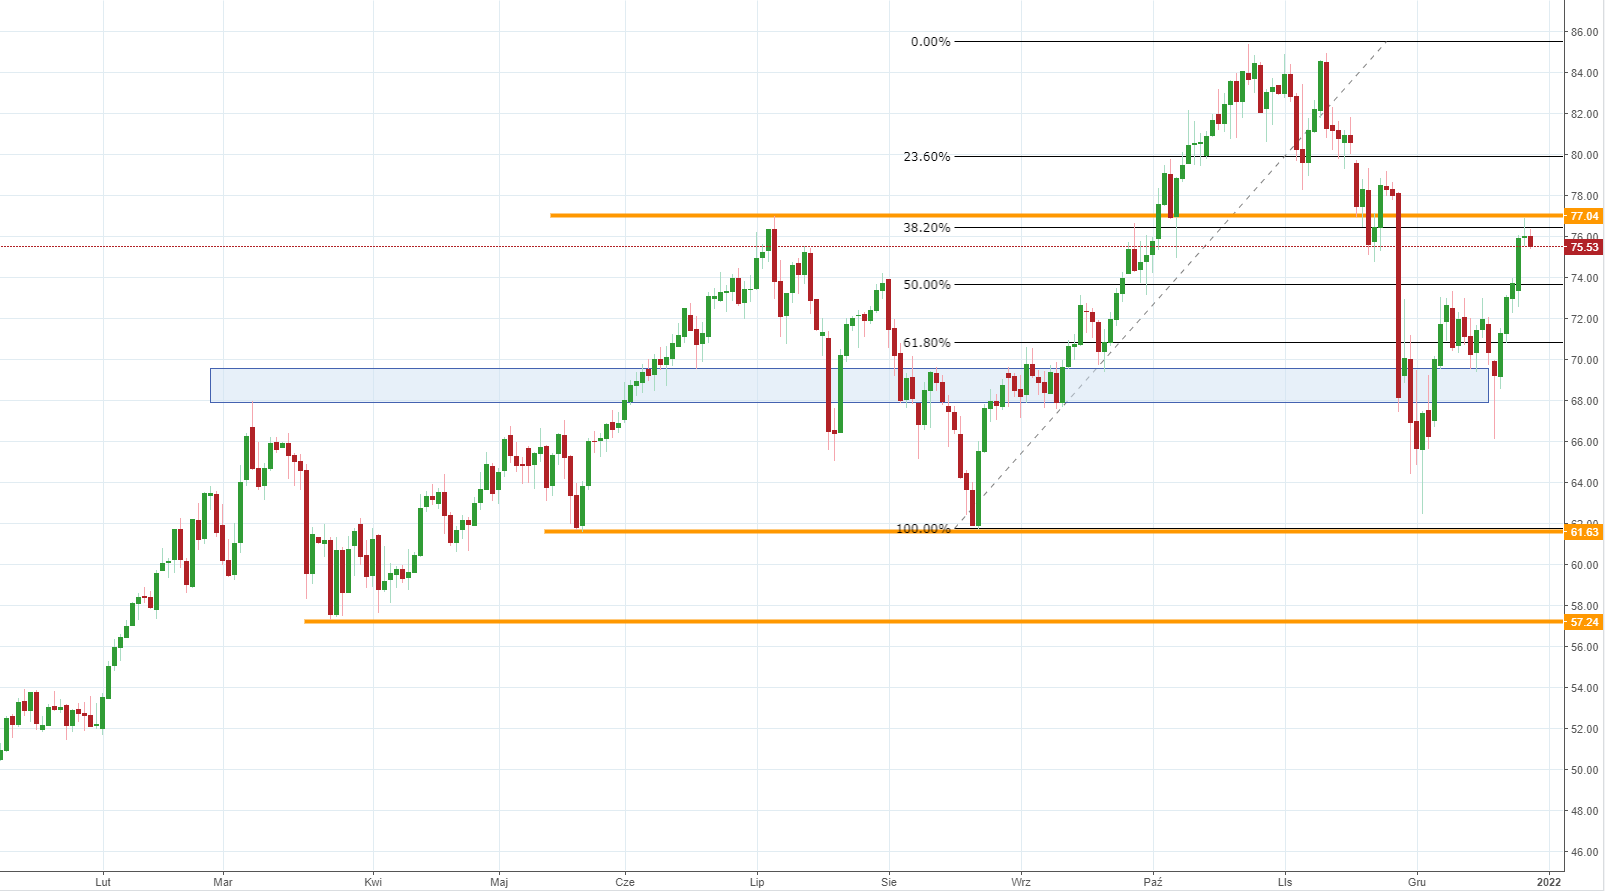Image resolution: width=1605 pixels, height=891 pixels.
Task: Select the orange support line at 61.63
Action: pyautogui.click(x=1053, y=531)
